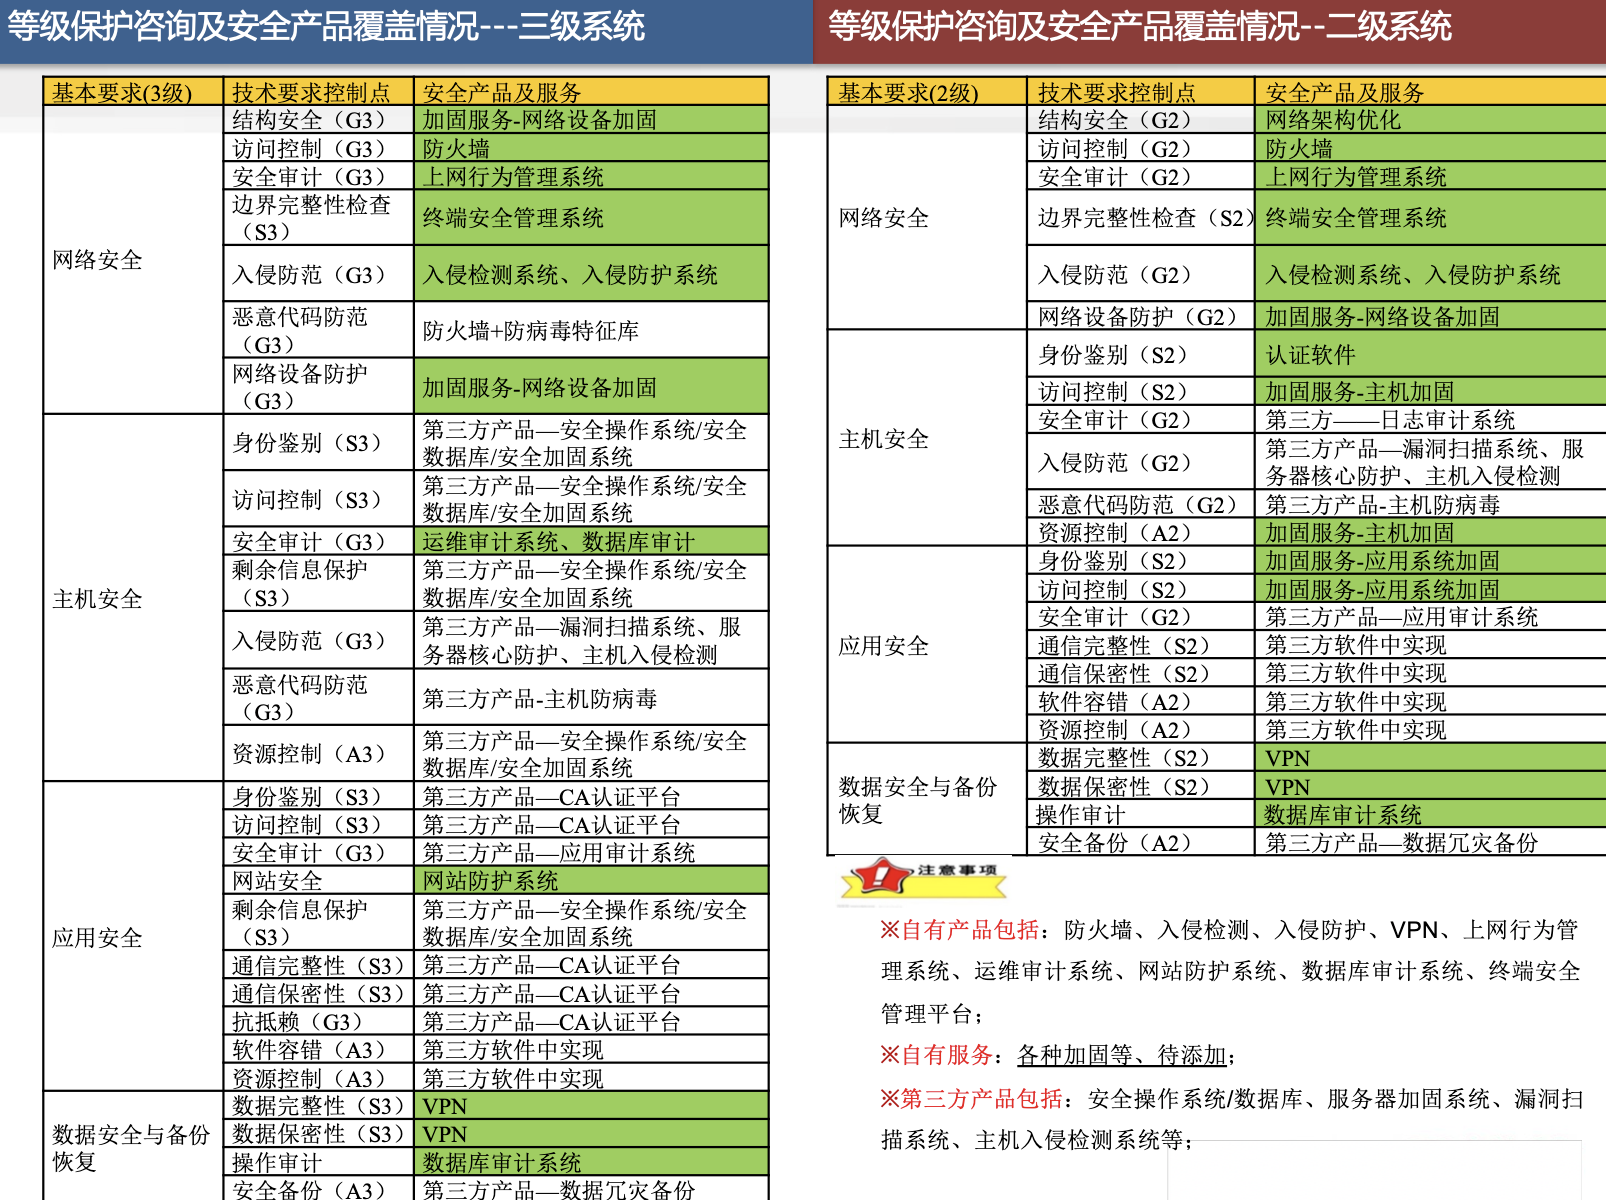Select 结构安全（G2） cell
This screenshot has width=1606, height=1200.
[1140, 120]
